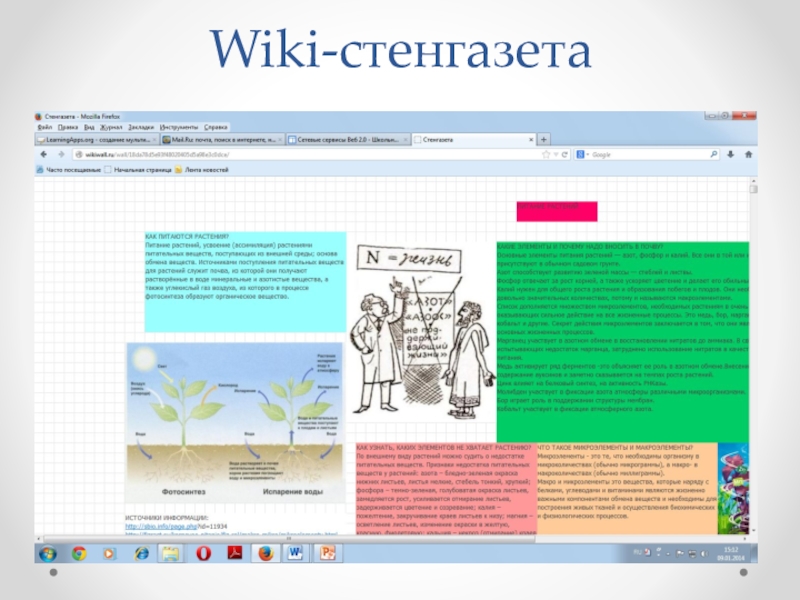Open the address bar history dropdown arrow

[x=556, y=155]
